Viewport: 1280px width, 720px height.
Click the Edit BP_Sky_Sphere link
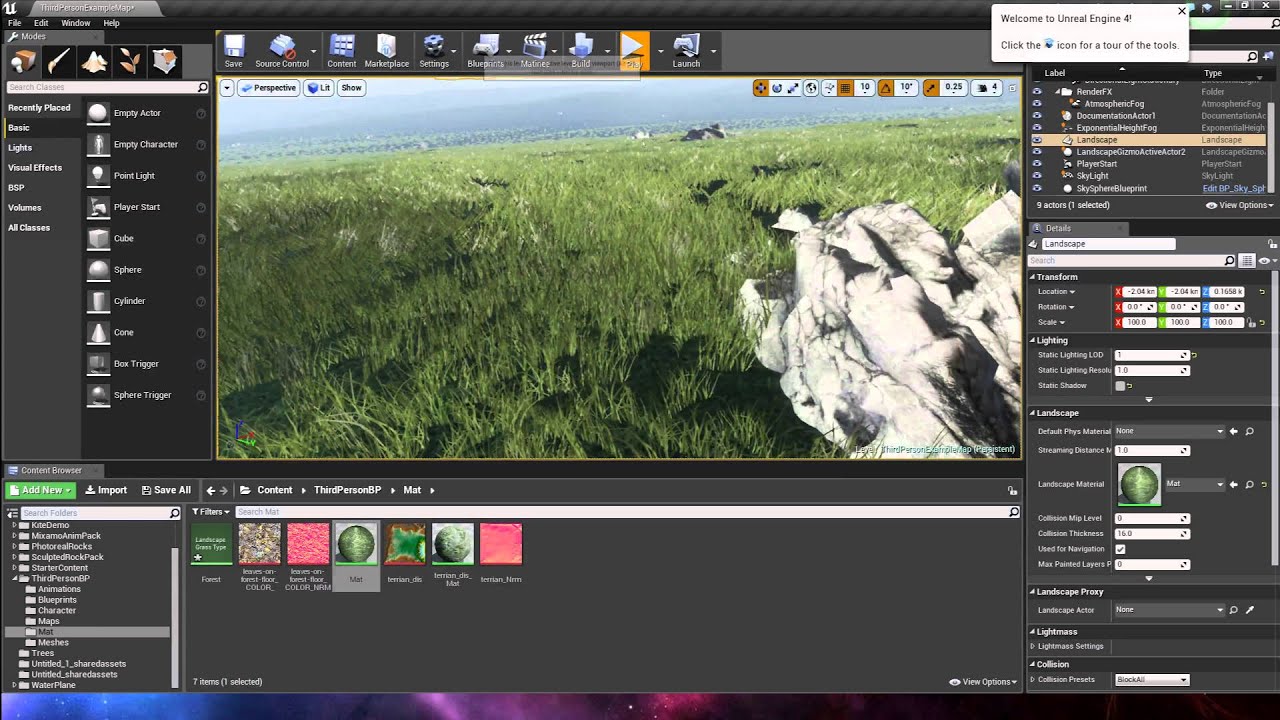click(x=1234, y=188)
